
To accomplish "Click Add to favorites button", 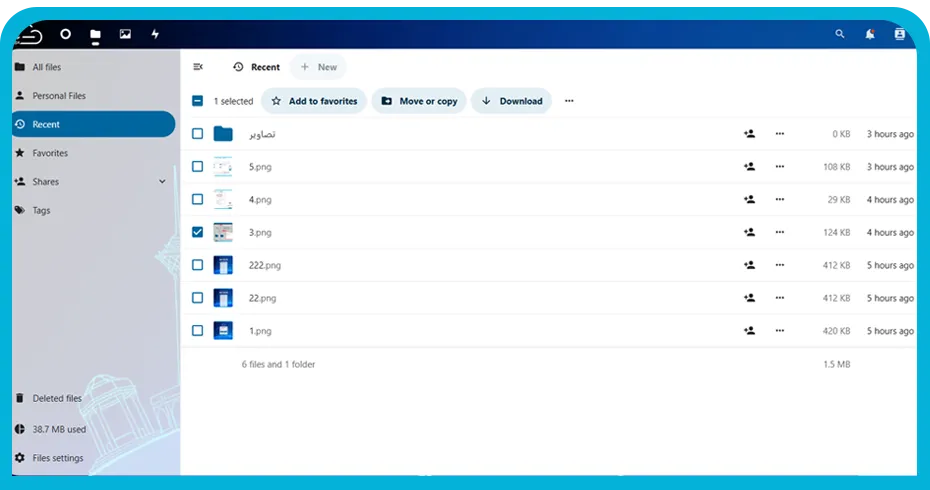I will [314, 101].
